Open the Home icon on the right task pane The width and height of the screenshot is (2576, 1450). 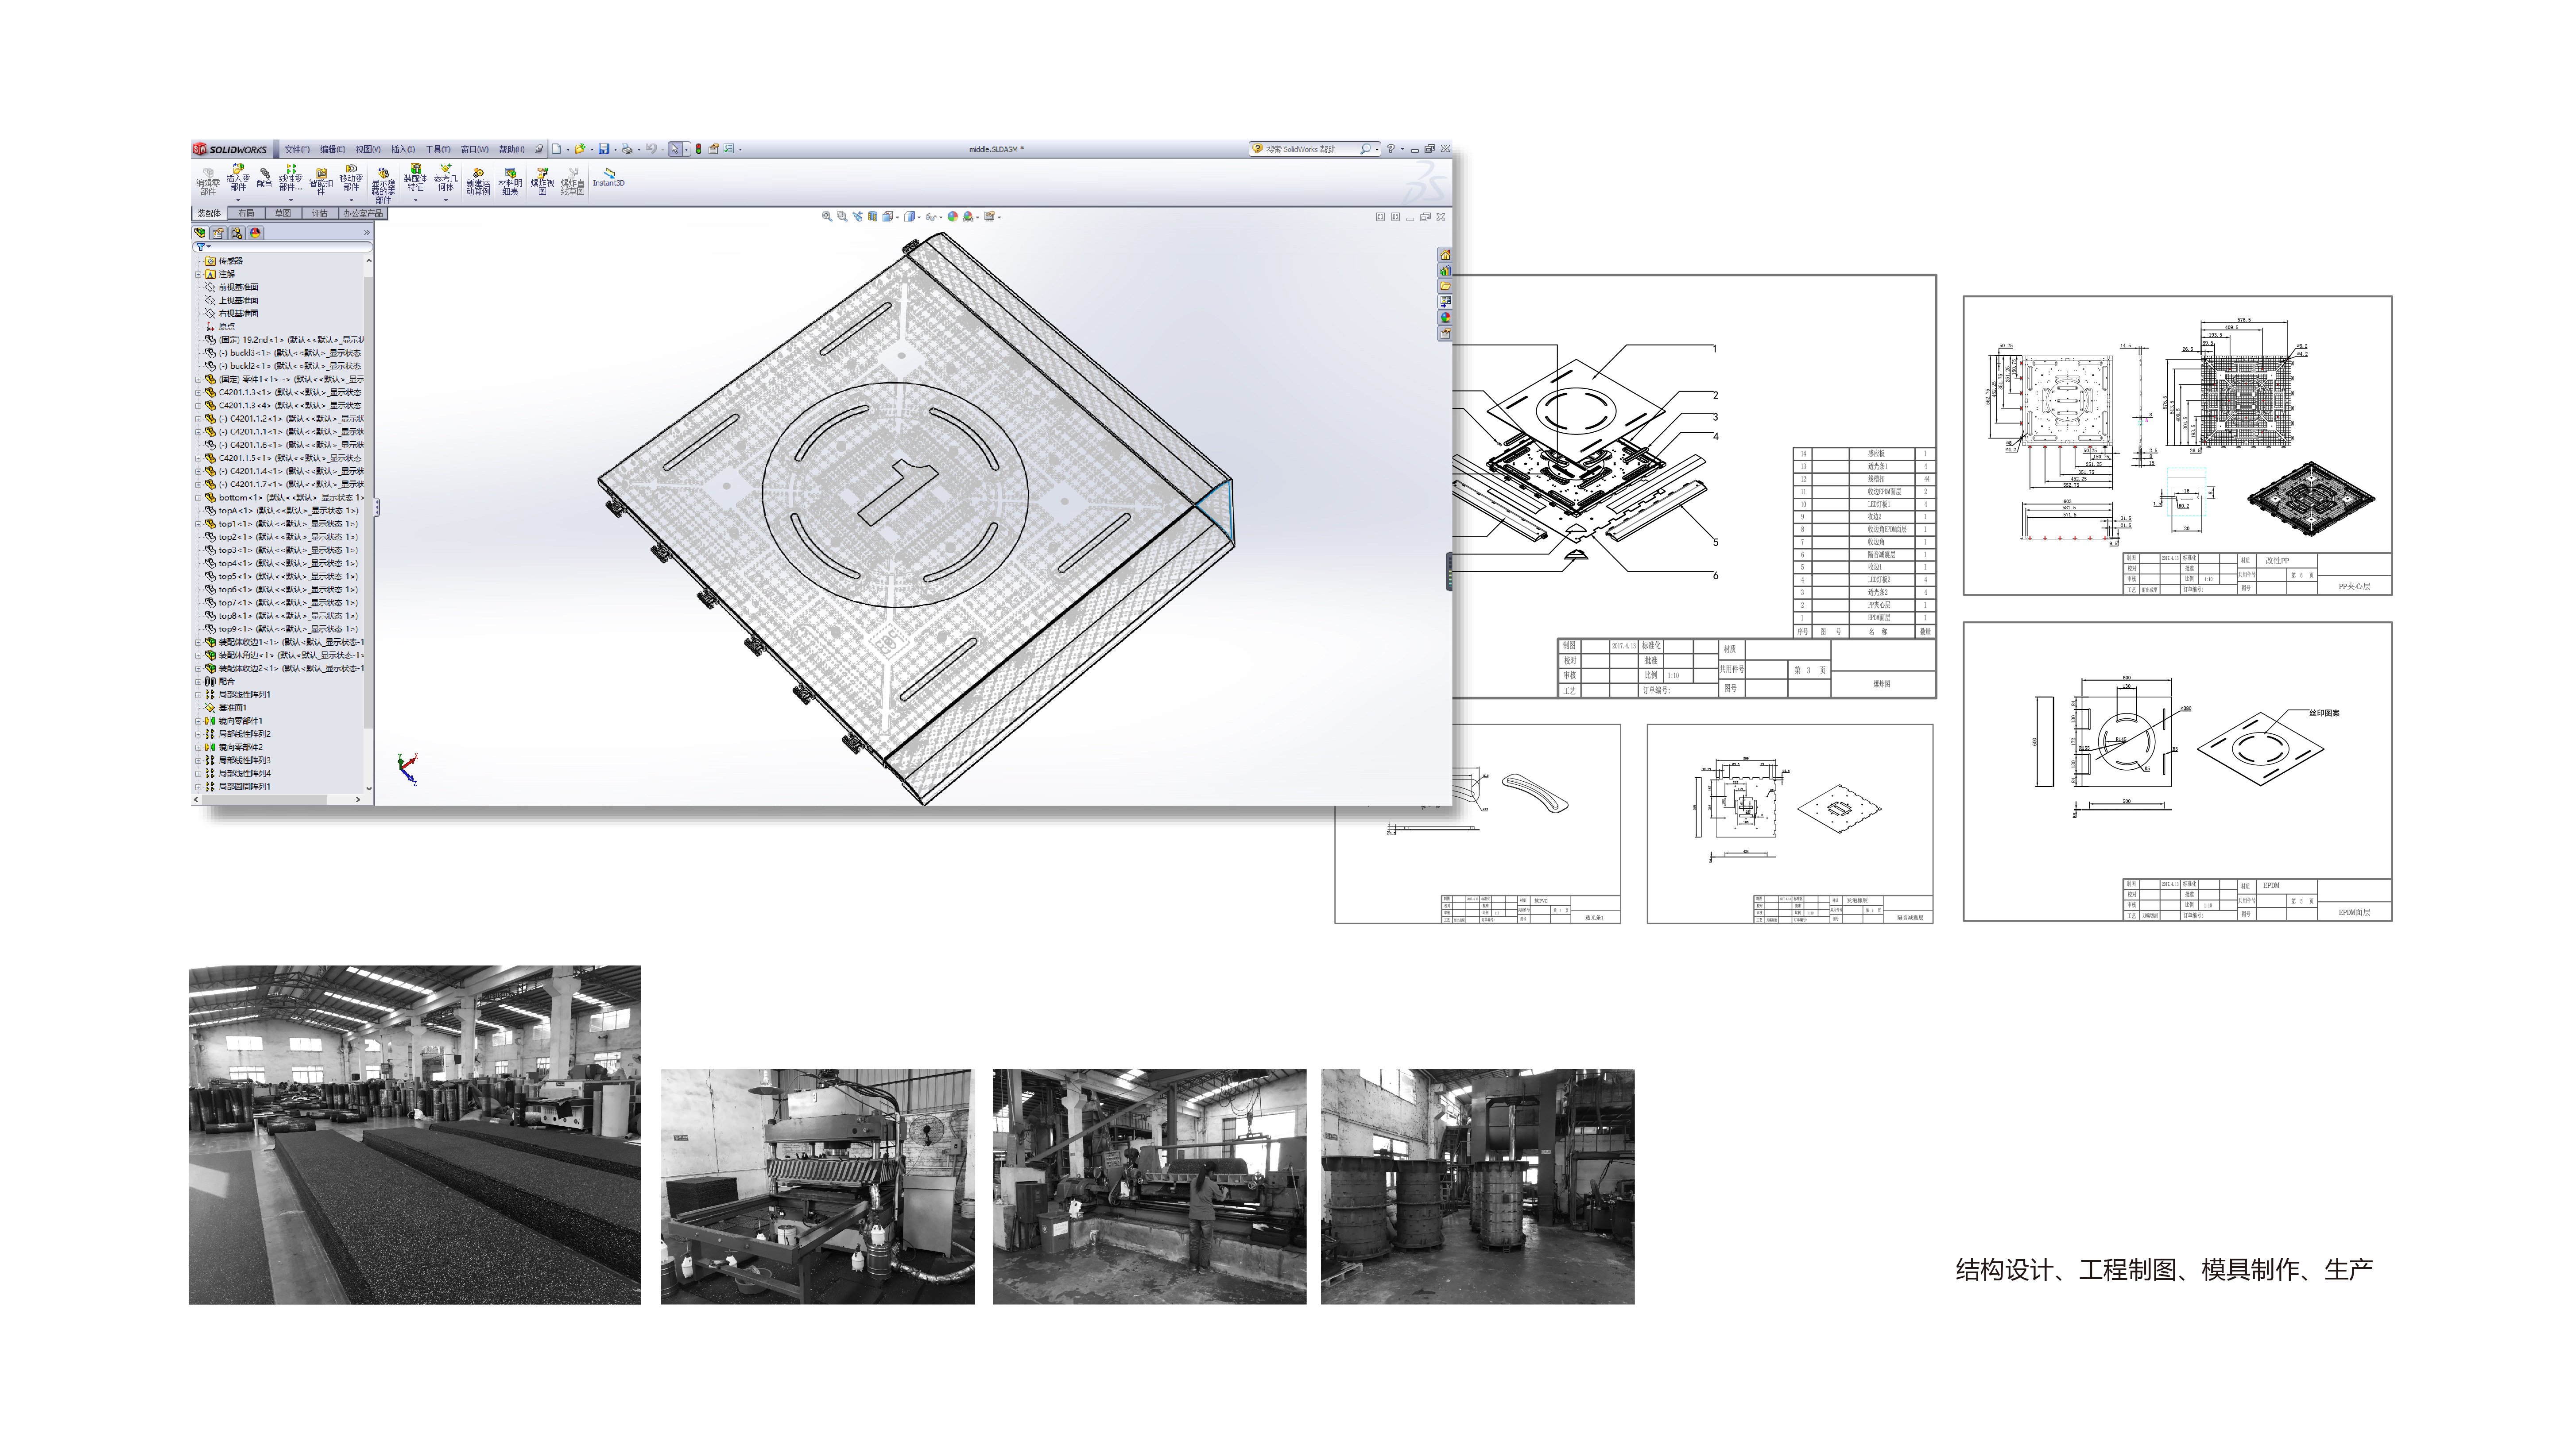[1445, 254]
